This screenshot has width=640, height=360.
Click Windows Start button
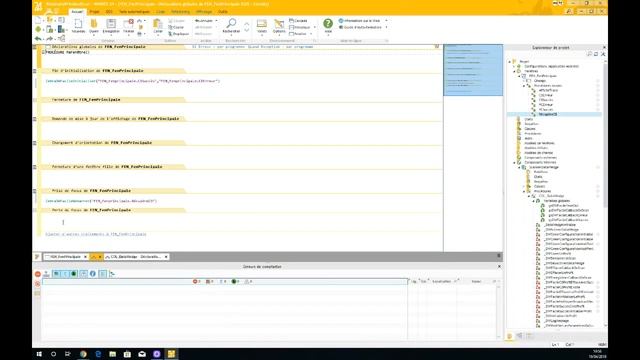[x=39, y=354]
